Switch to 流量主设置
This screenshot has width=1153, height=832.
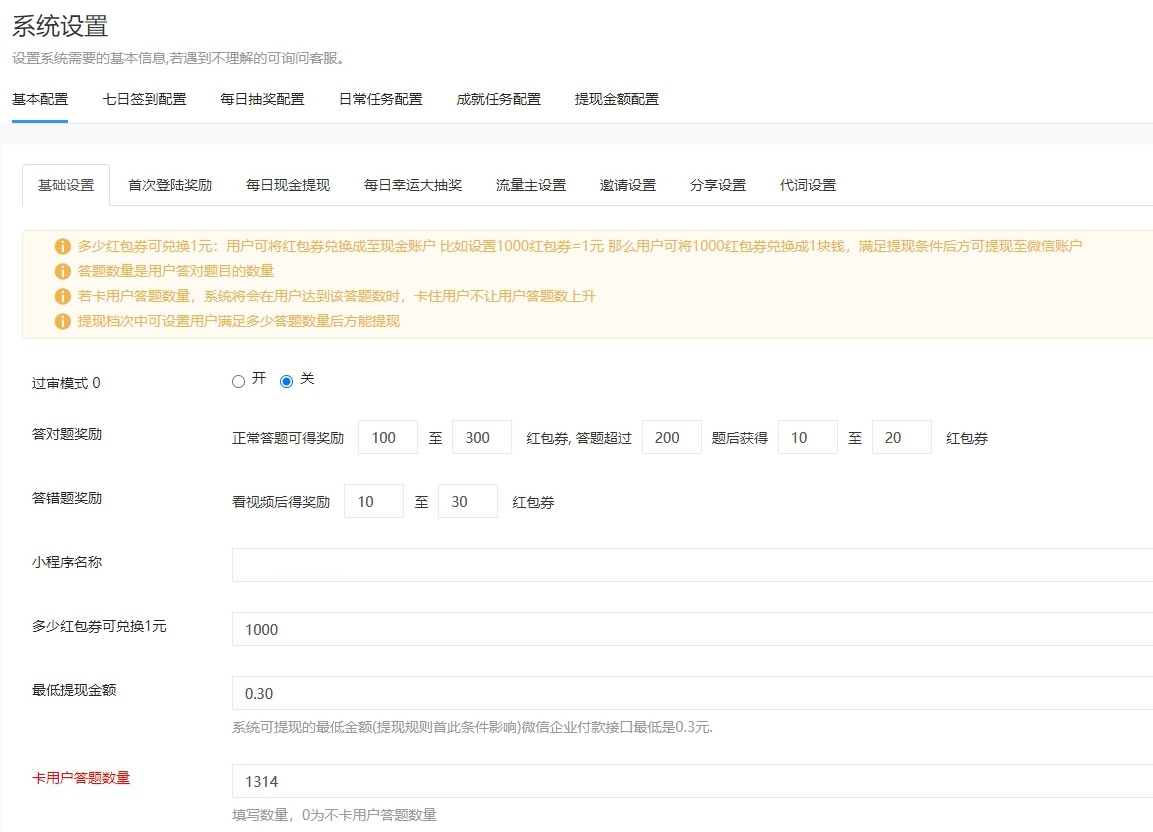point(529,185)
